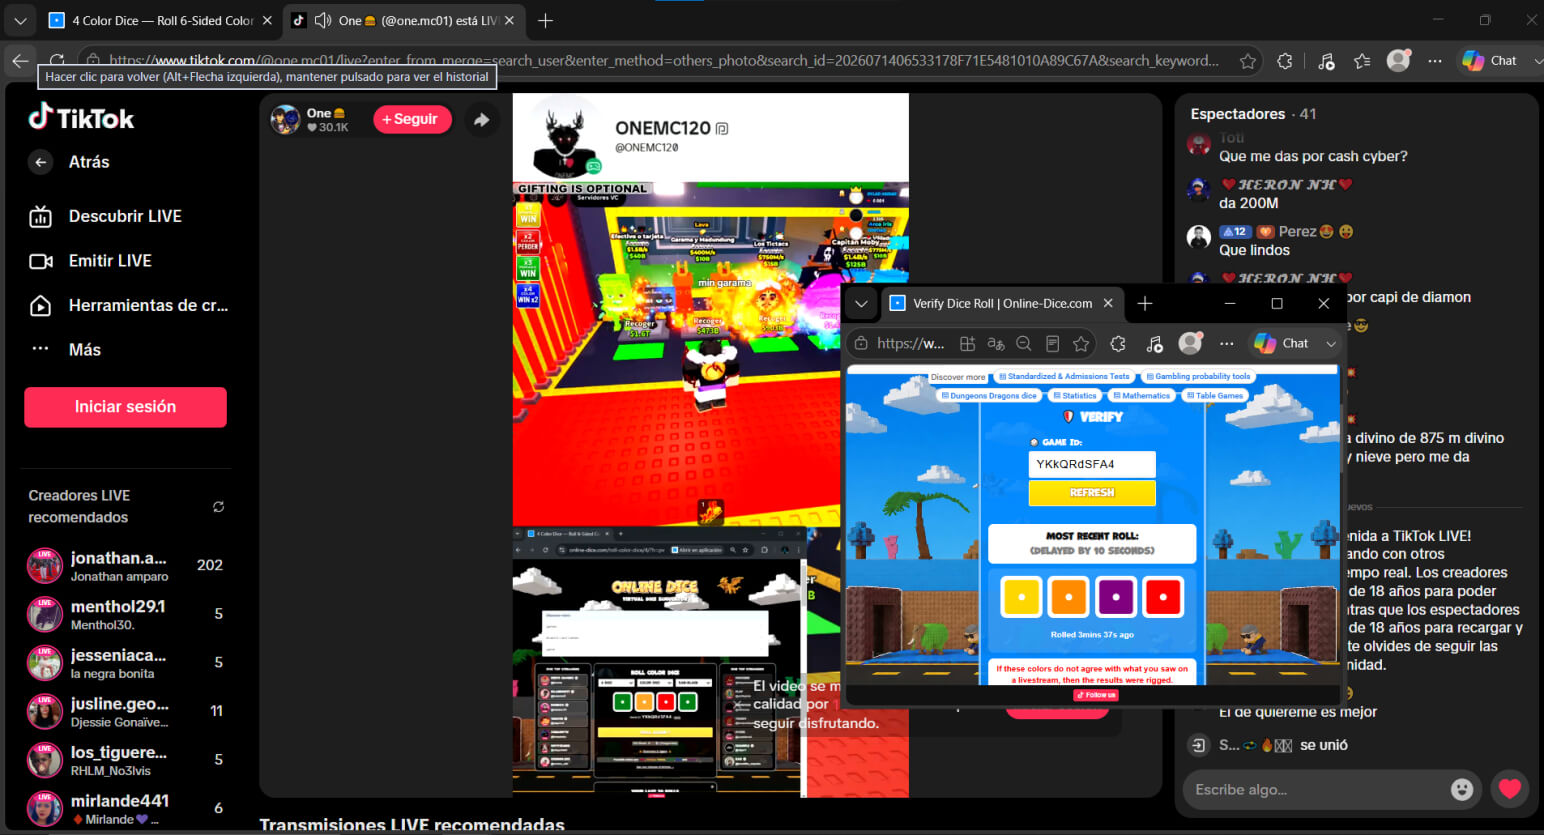Viewport: 1544px width, 835px height.
Task: Open Descubrir LIVE in the sidebar
Action: (x=125, y=216)
